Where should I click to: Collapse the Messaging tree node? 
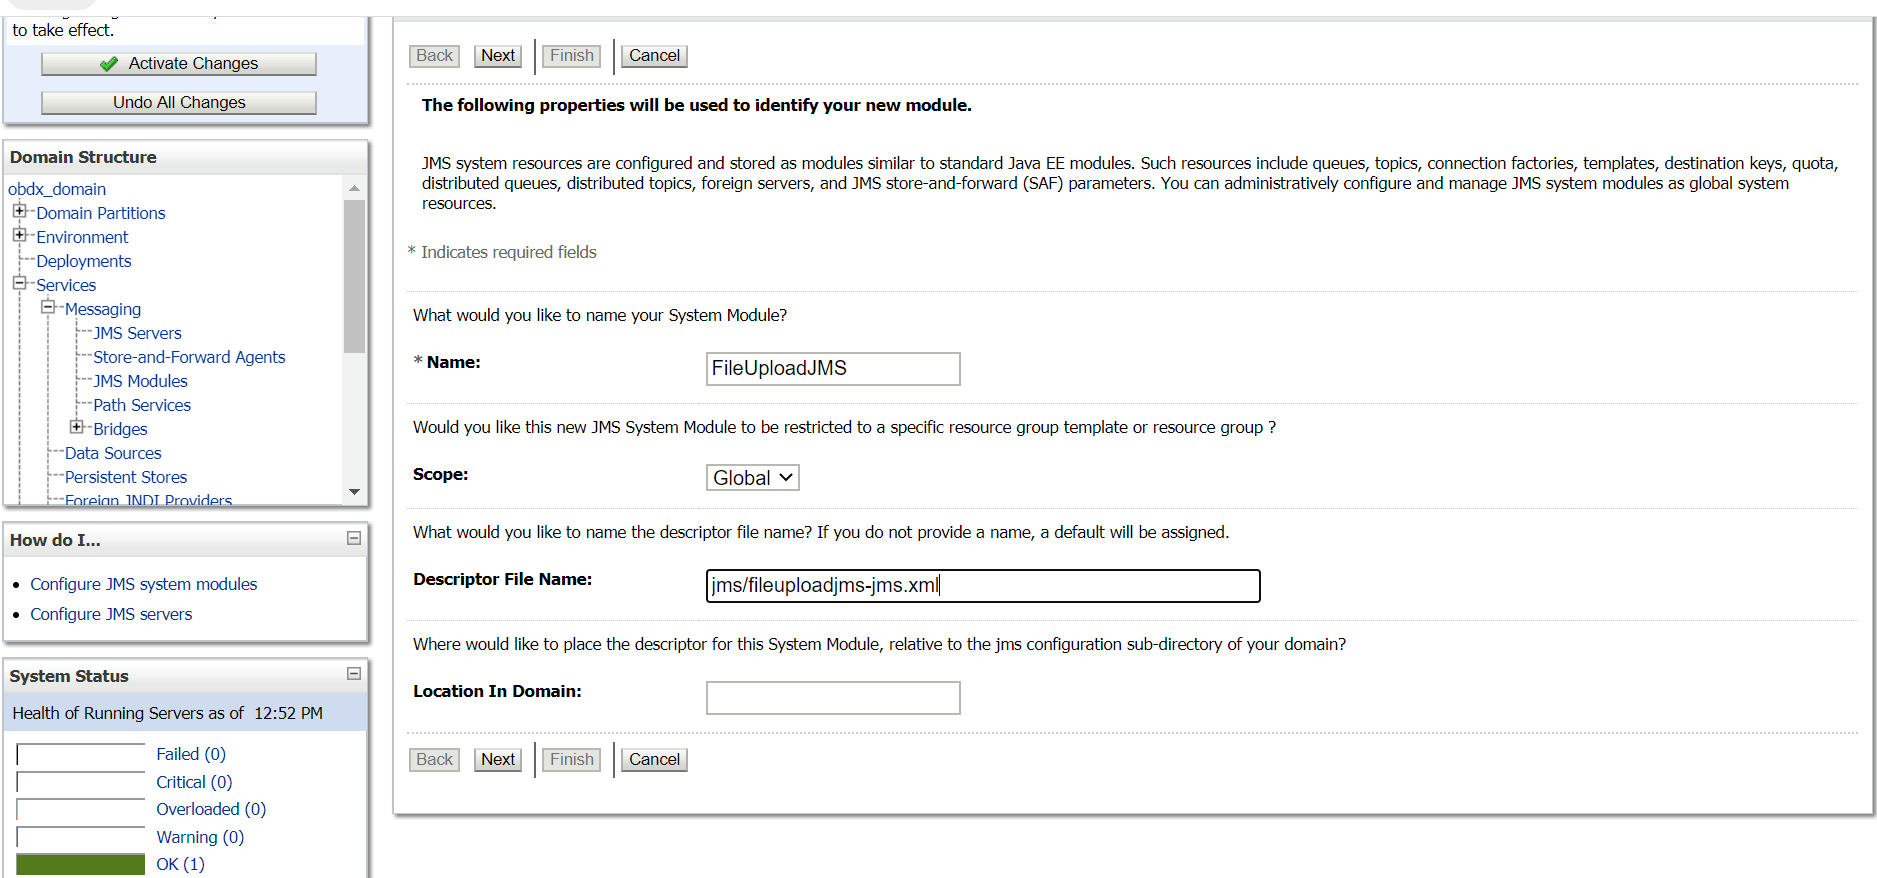tap(47, 307)
